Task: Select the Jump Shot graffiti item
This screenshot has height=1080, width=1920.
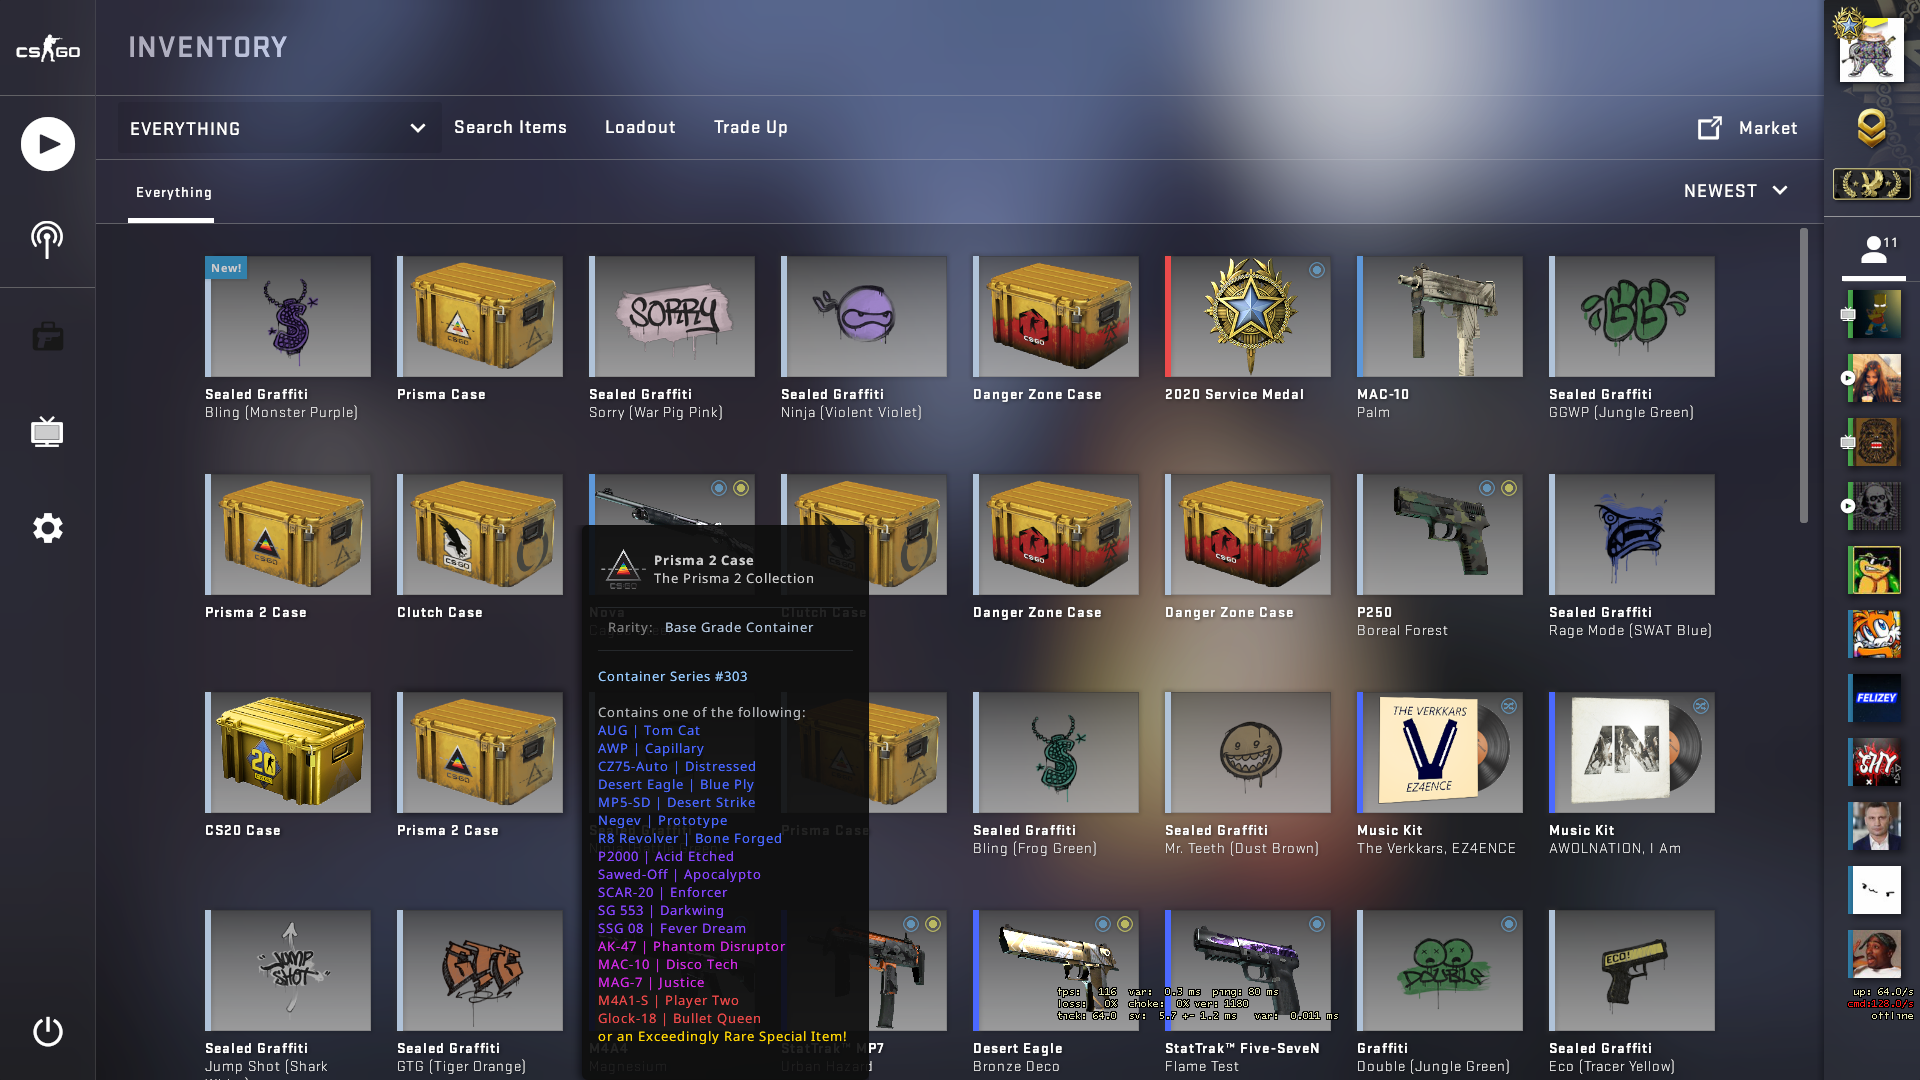Action: [288, 970]
